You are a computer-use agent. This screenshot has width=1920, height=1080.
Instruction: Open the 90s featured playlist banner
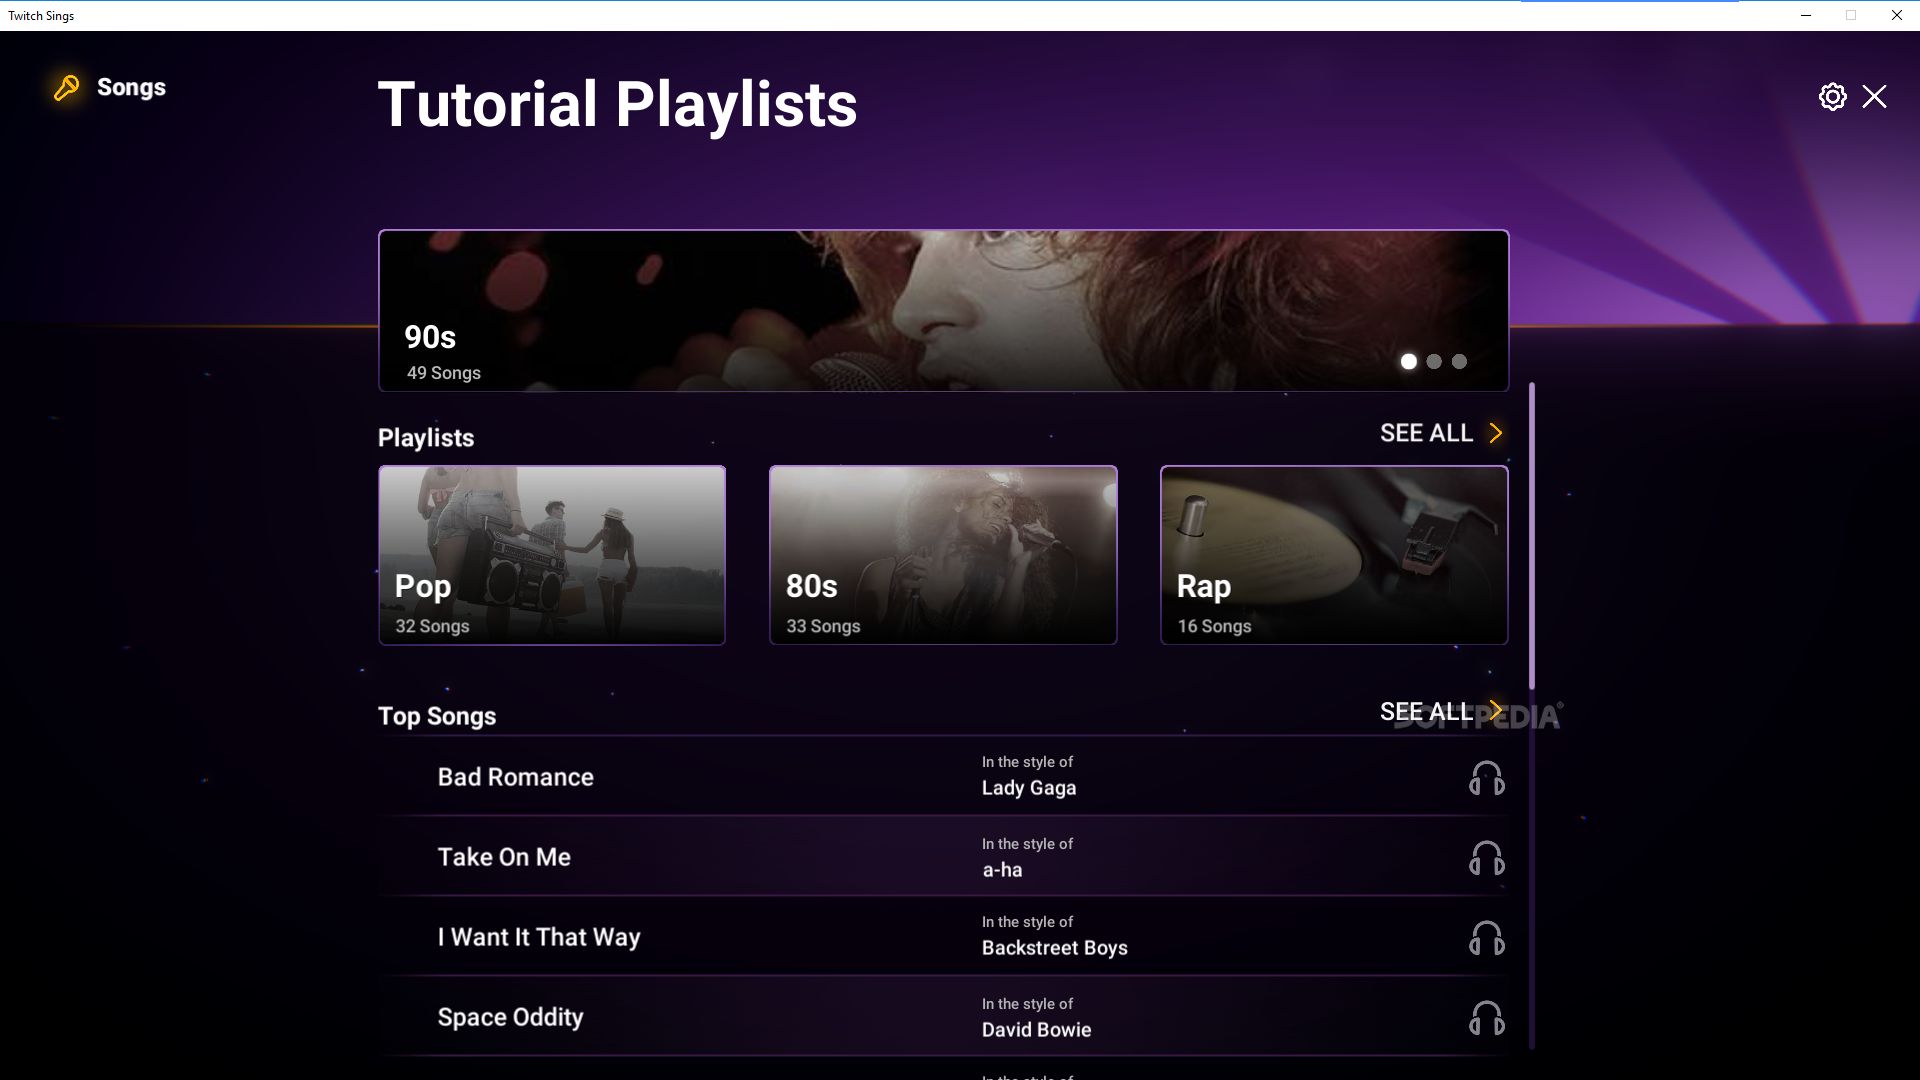click(943, 311)
